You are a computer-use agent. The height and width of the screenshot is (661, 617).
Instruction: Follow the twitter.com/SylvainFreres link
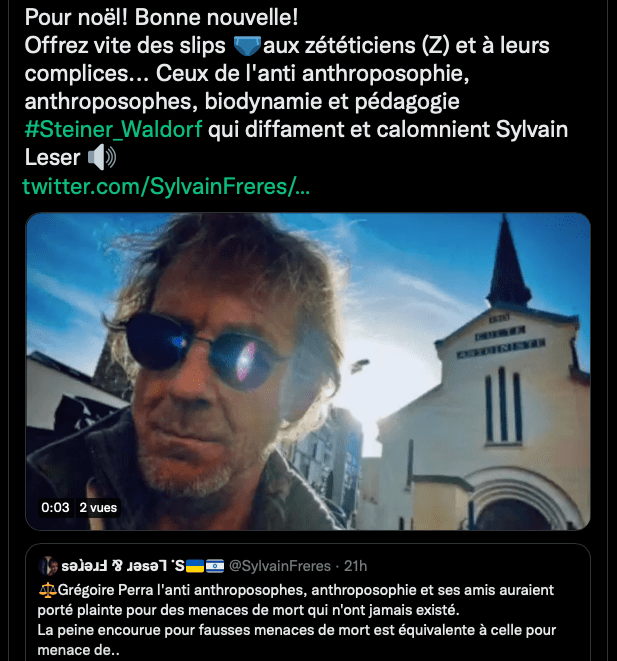point(166,186)
